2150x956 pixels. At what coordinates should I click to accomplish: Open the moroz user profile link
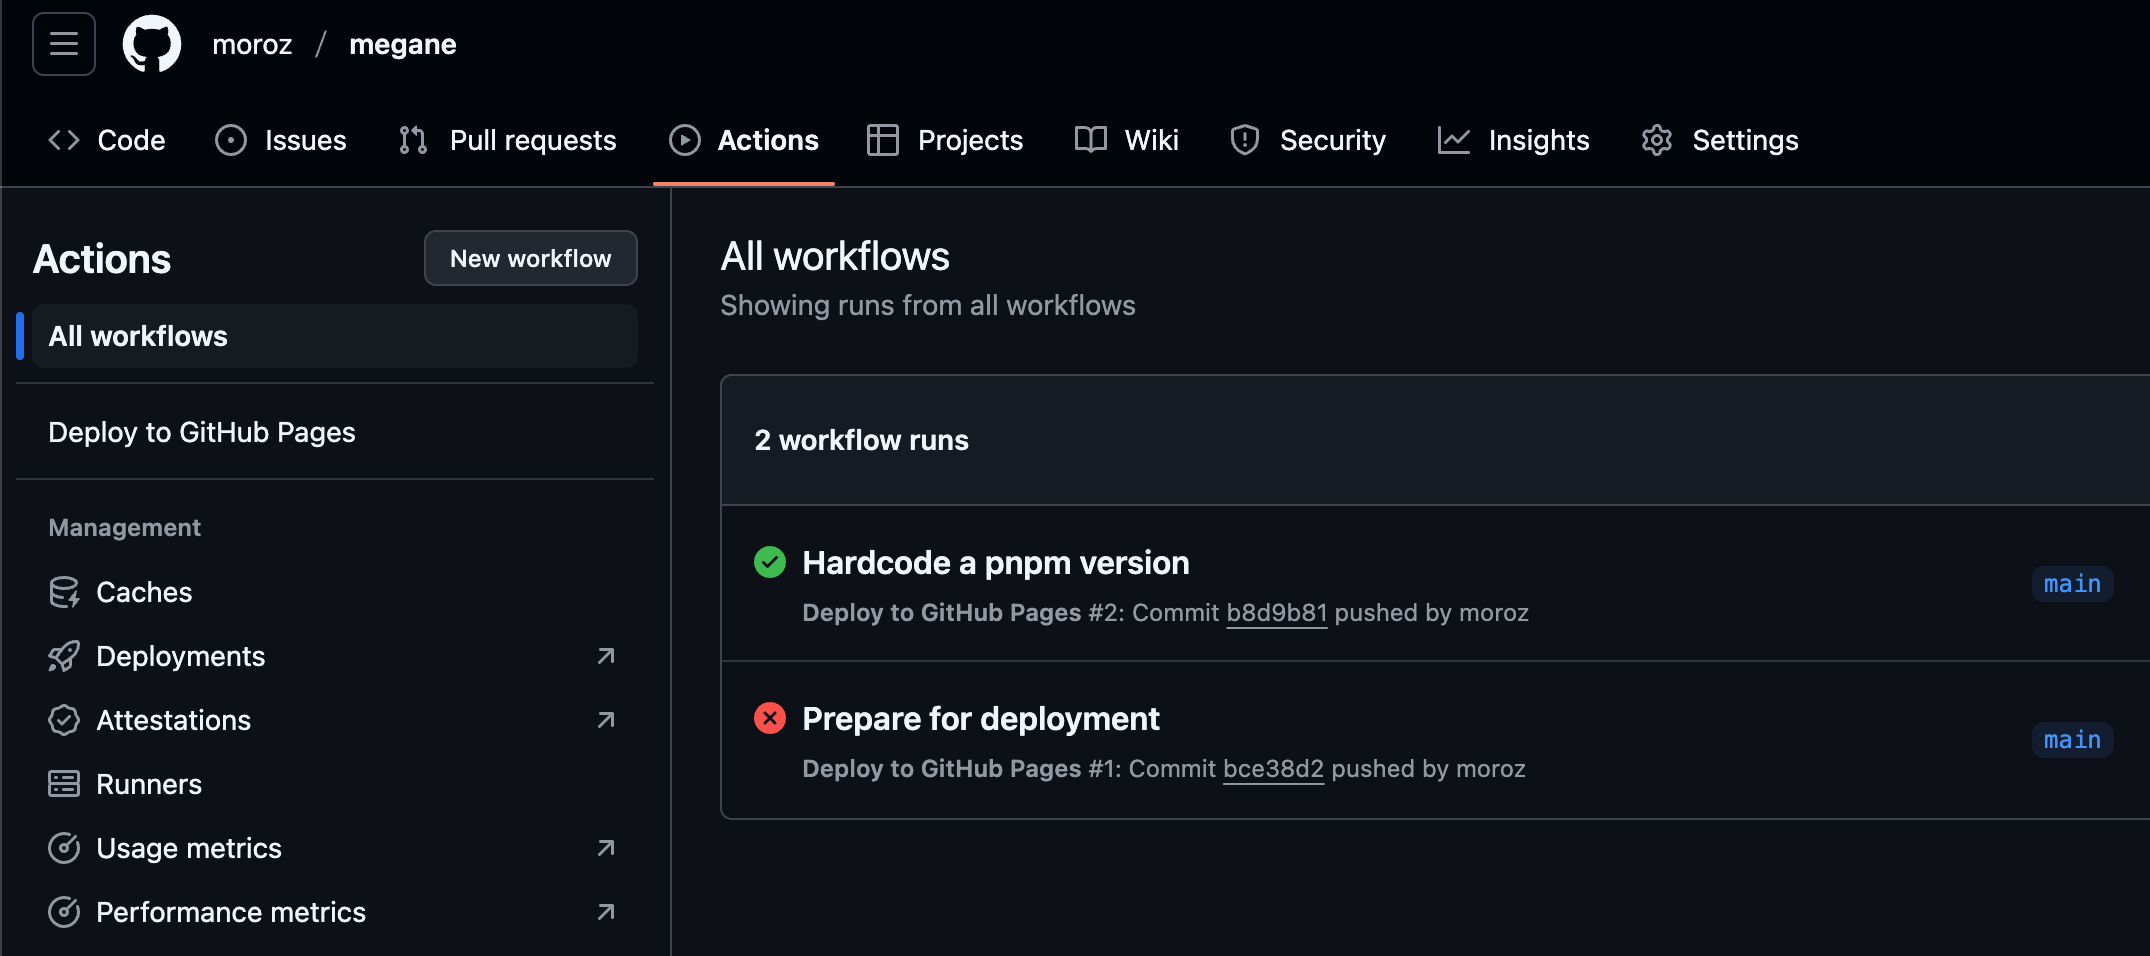click(x=252, y=44)
